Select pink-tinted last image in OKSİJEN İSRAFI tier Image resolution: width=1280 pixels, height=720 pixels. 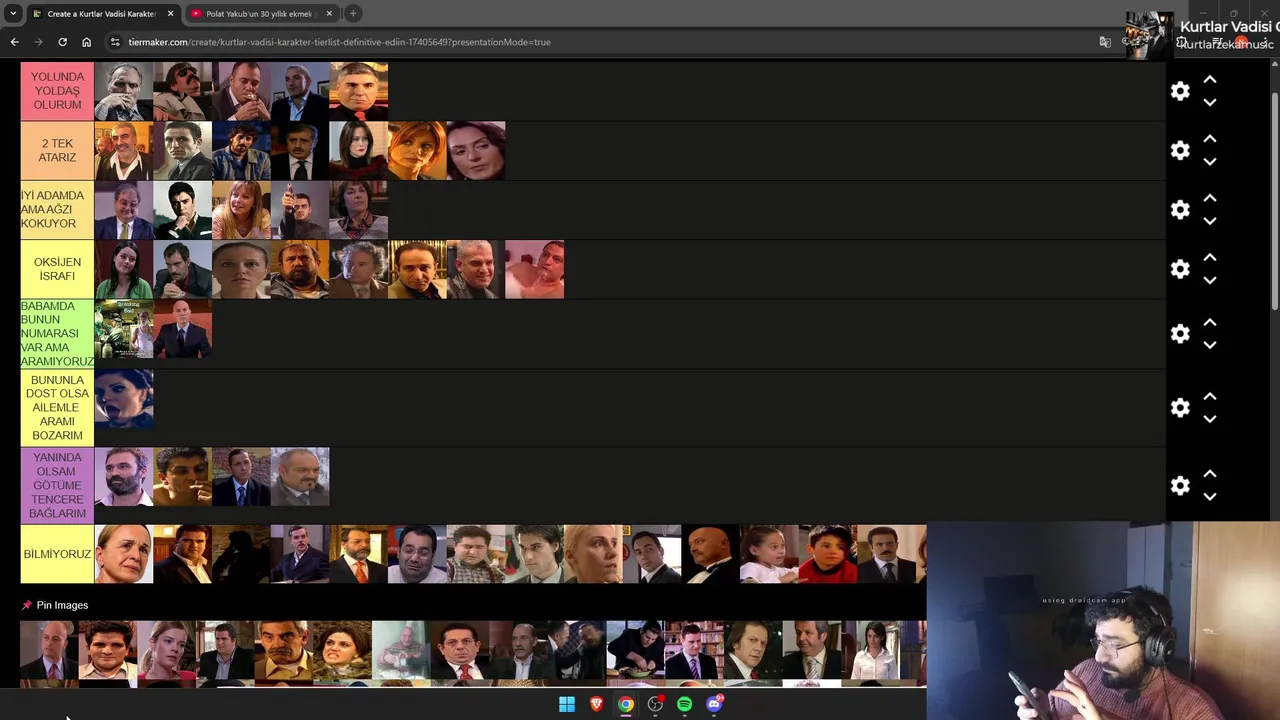[x=535, y=269]
